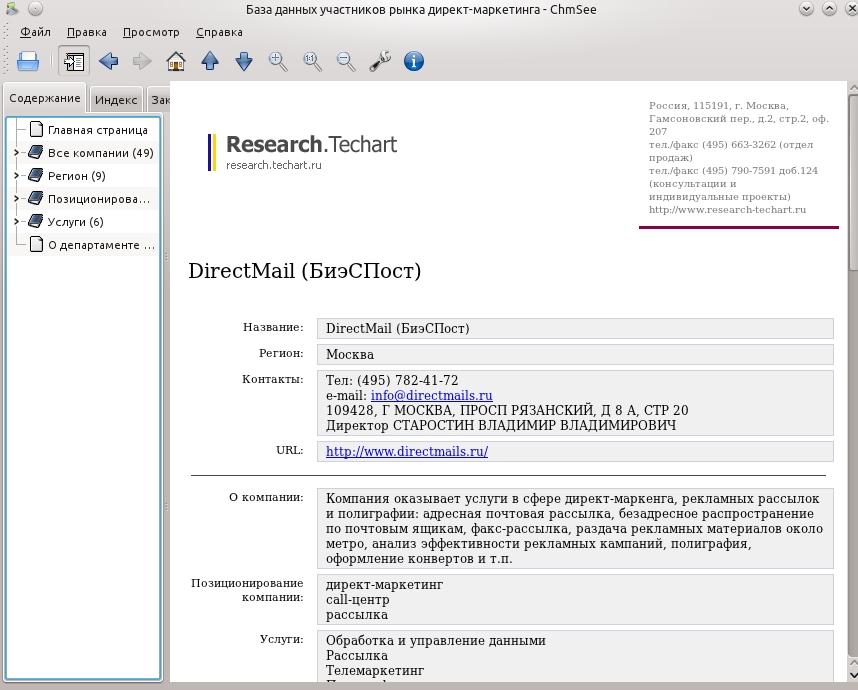
Task: Expand the Регион (9) node
Action: (16, 176)
